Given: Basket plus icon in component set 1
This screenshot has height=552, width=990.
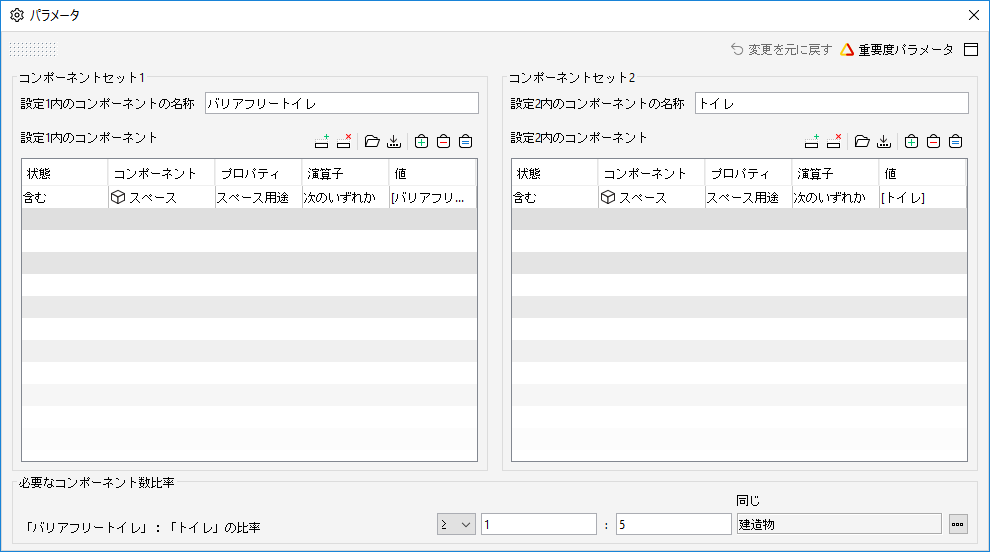Looking at the screenshot, I should [422, 141].
